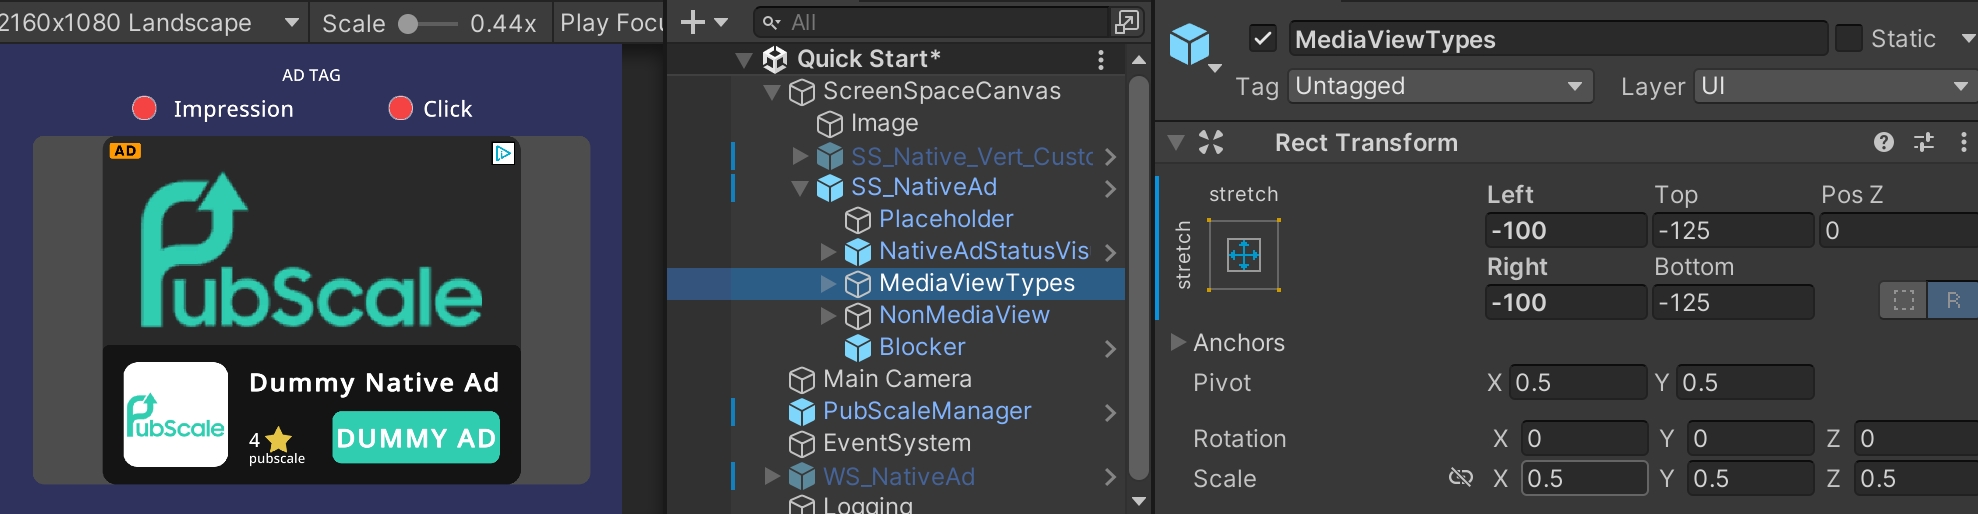Toggle raw edit mode R button
The image size is (1978, 514).
pos(1952,300)
